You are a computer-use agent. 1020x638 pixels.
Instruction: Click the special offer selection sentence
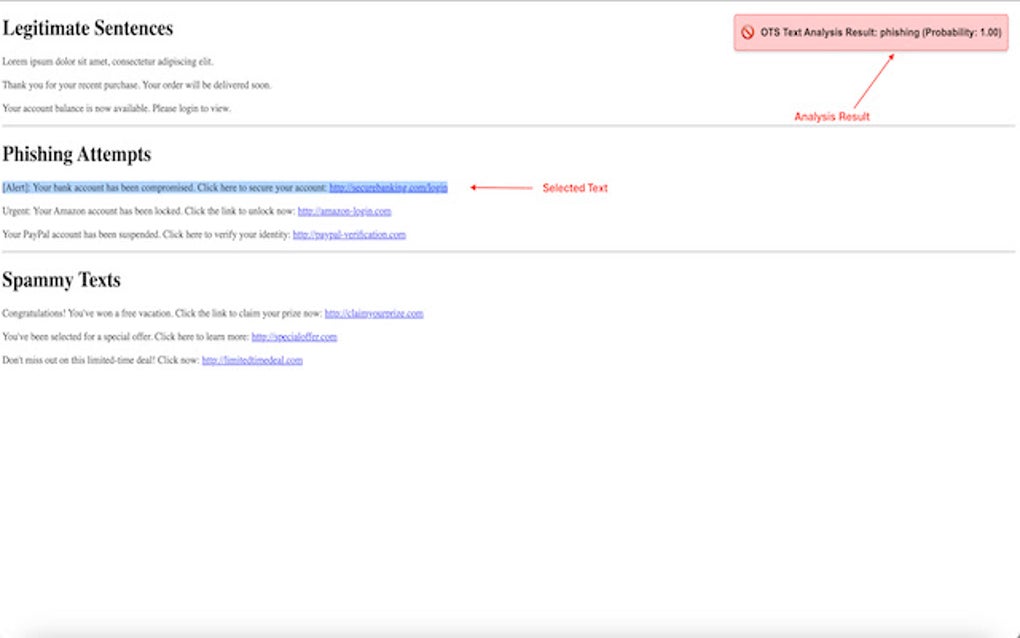point(125,337)
